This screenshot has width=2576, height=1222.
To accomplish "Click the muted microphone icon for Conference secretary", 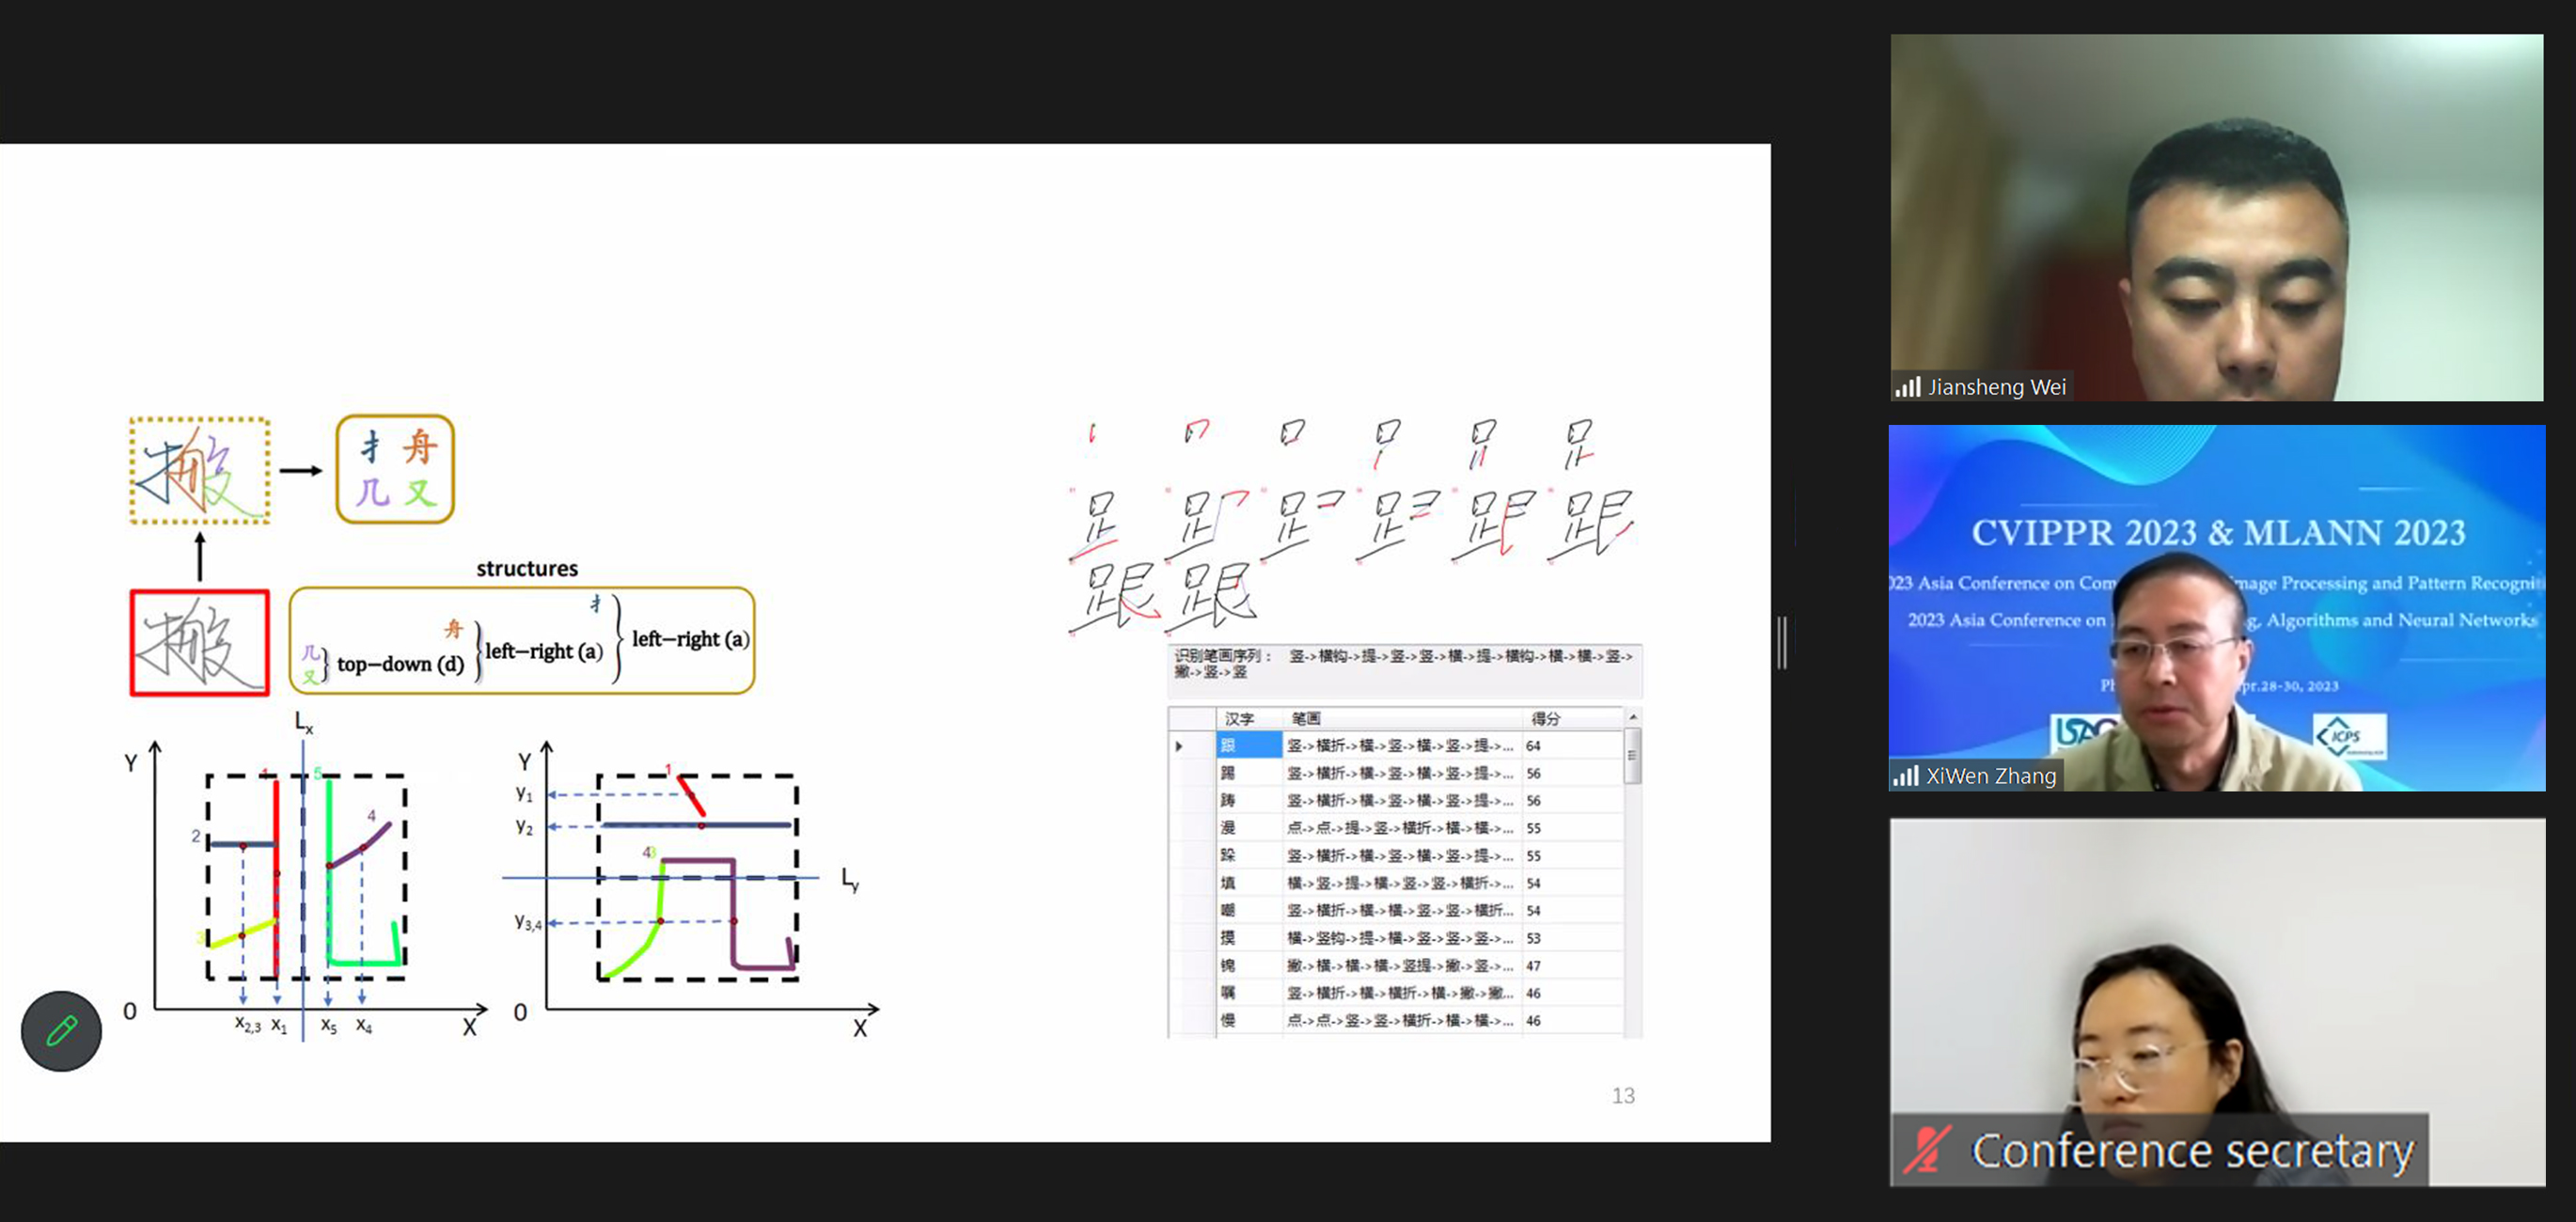I will click(x=1926, y=1150).
